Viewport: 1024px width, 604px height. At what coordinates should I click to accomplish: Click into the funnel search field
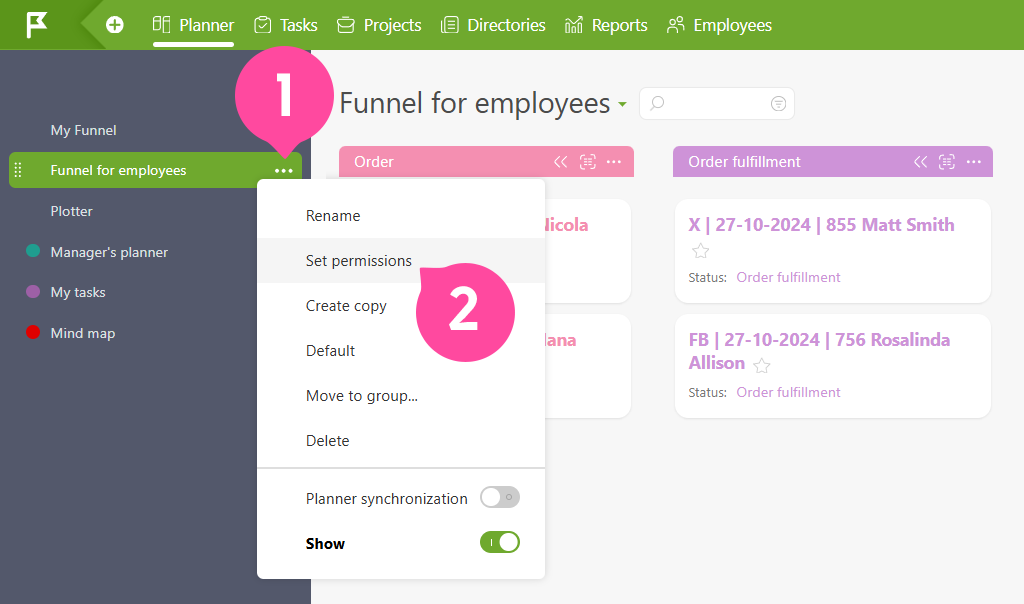pyautogui.click(x=716, y=103)
